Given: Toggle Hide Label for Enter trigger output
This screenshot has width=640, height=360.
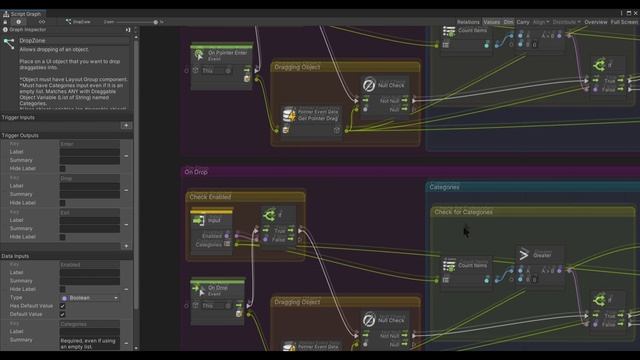Looking at the screenshot, I should (x=62, y=169).
